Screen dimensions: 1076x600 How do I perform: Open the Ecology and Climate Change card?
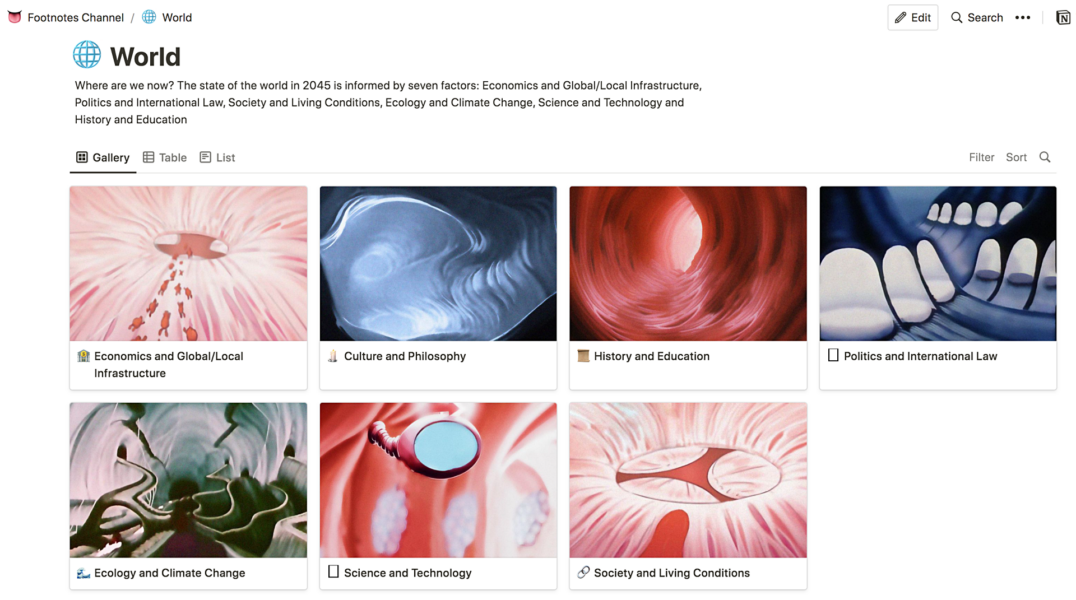189,496
